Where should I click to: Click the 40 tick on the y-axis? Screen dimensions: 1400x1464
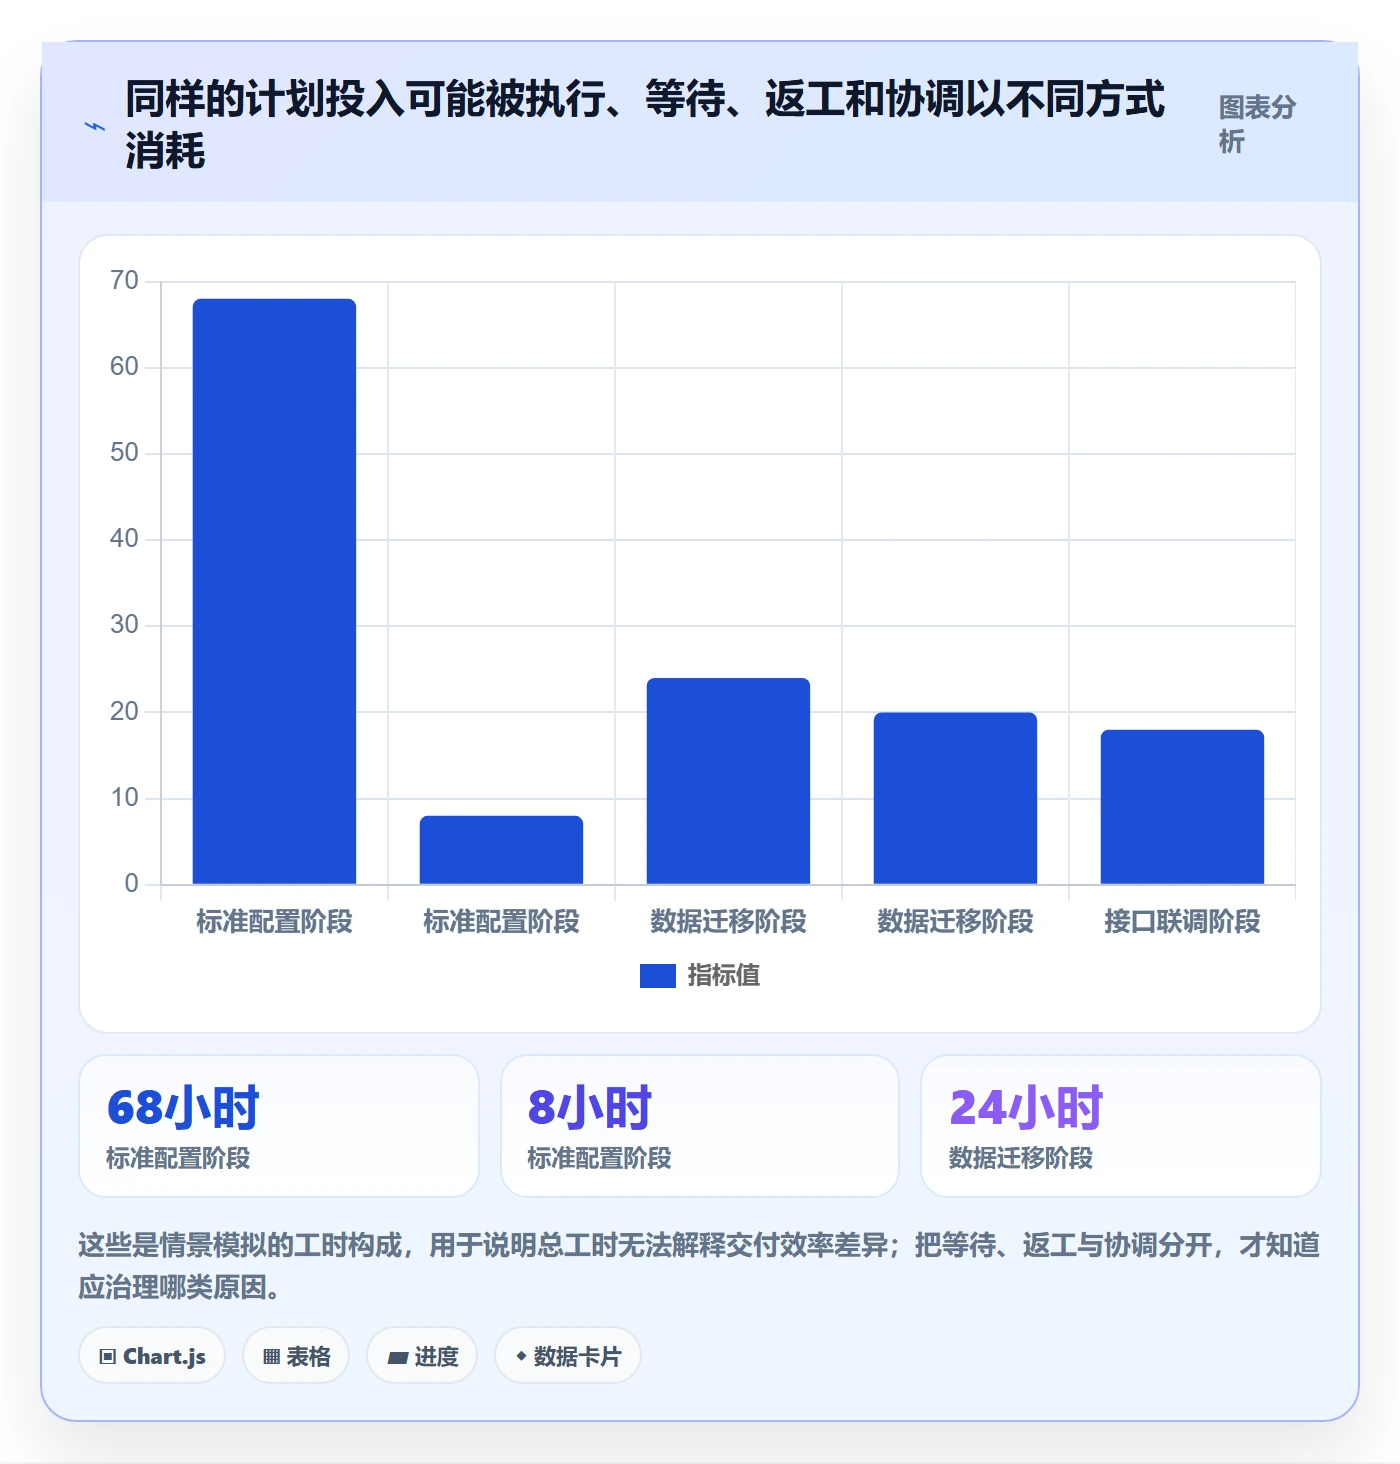(124, 538)
